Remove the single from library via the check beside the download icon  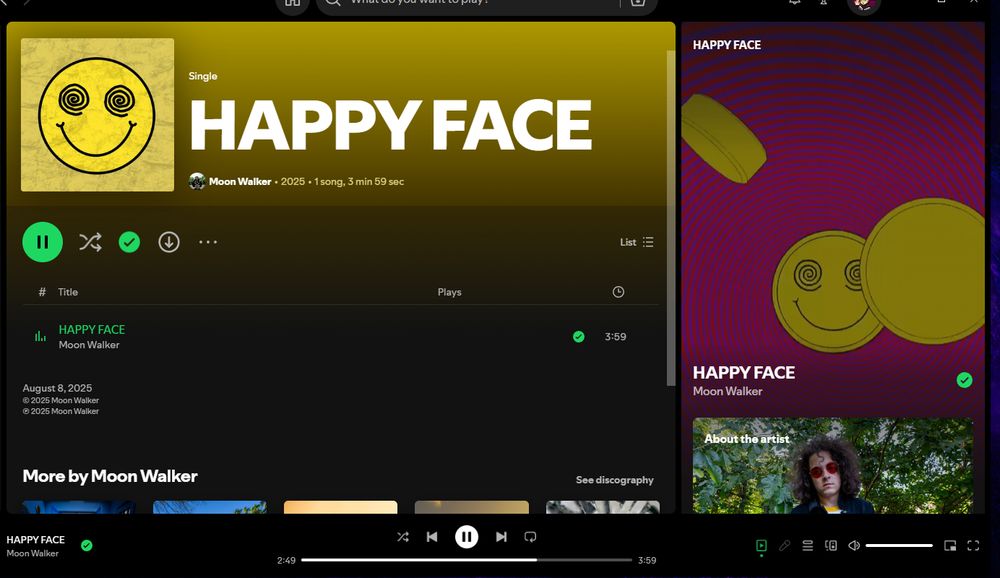[129, 242]
